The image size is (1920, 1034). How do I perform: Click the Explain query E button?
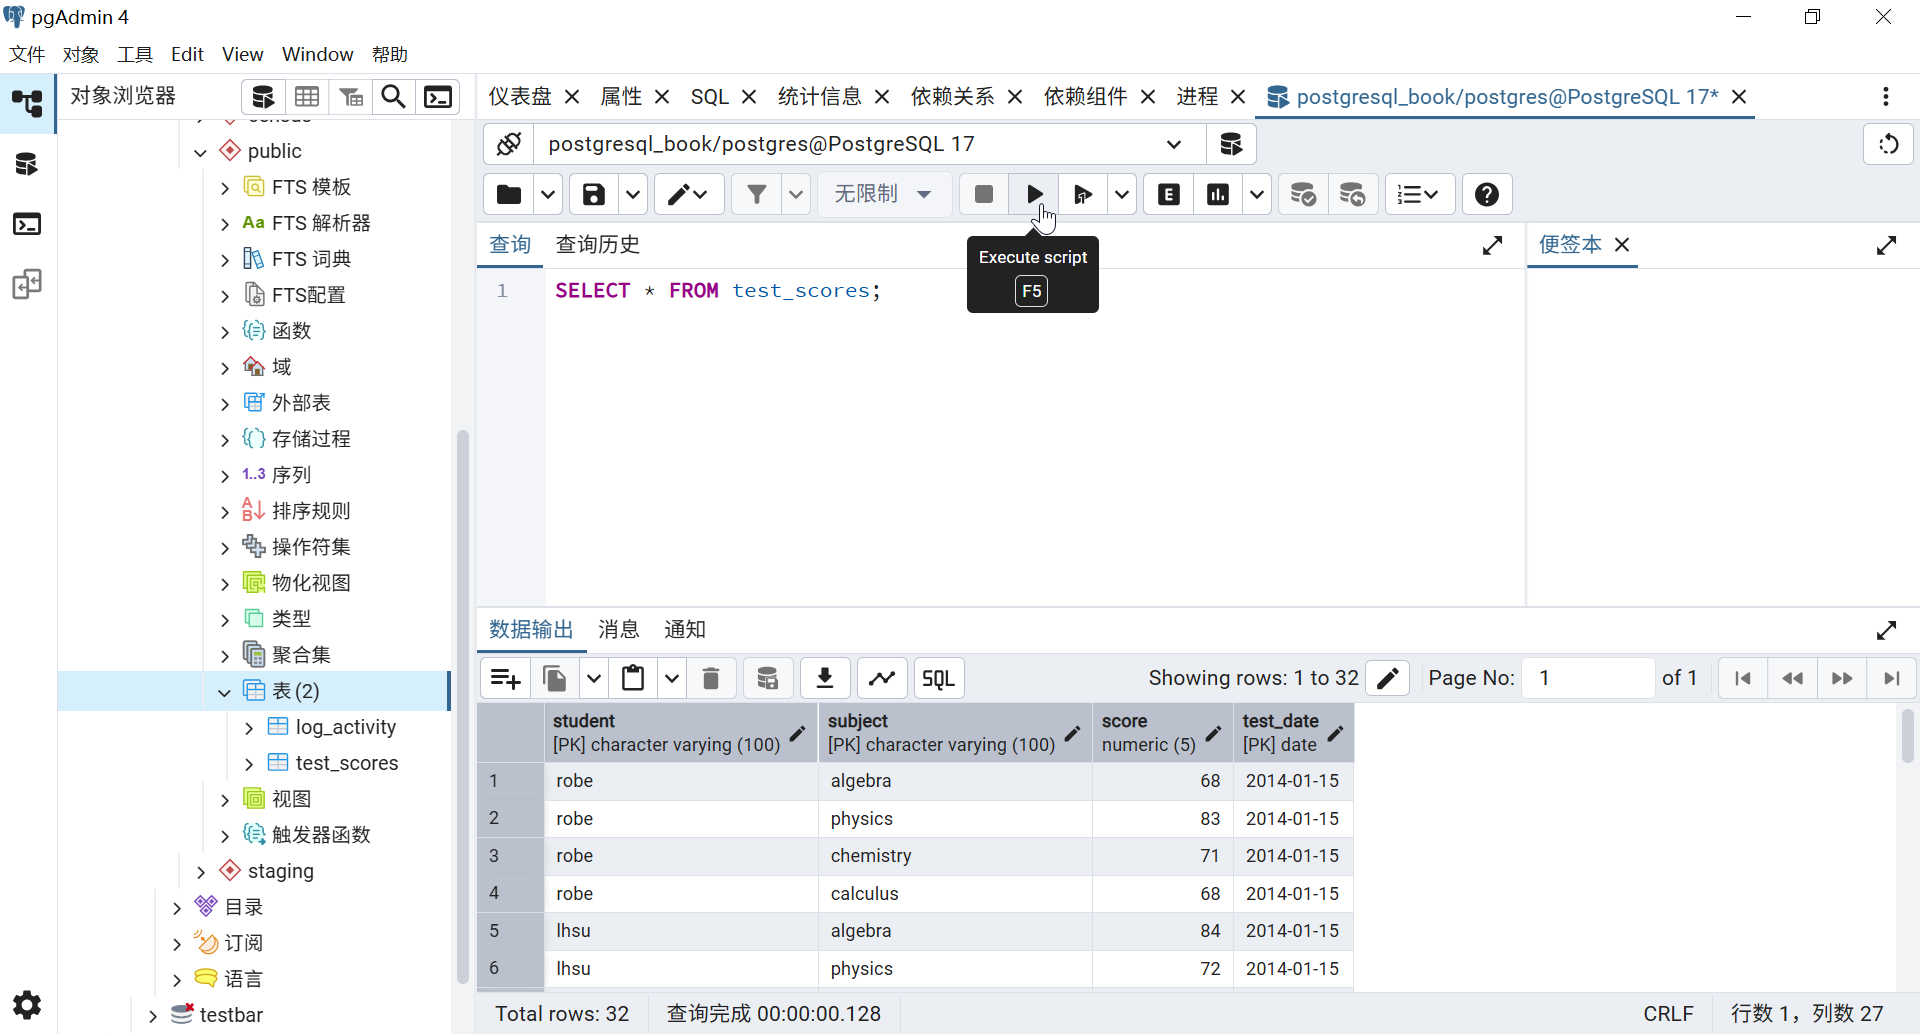(x=1168, y=194)
